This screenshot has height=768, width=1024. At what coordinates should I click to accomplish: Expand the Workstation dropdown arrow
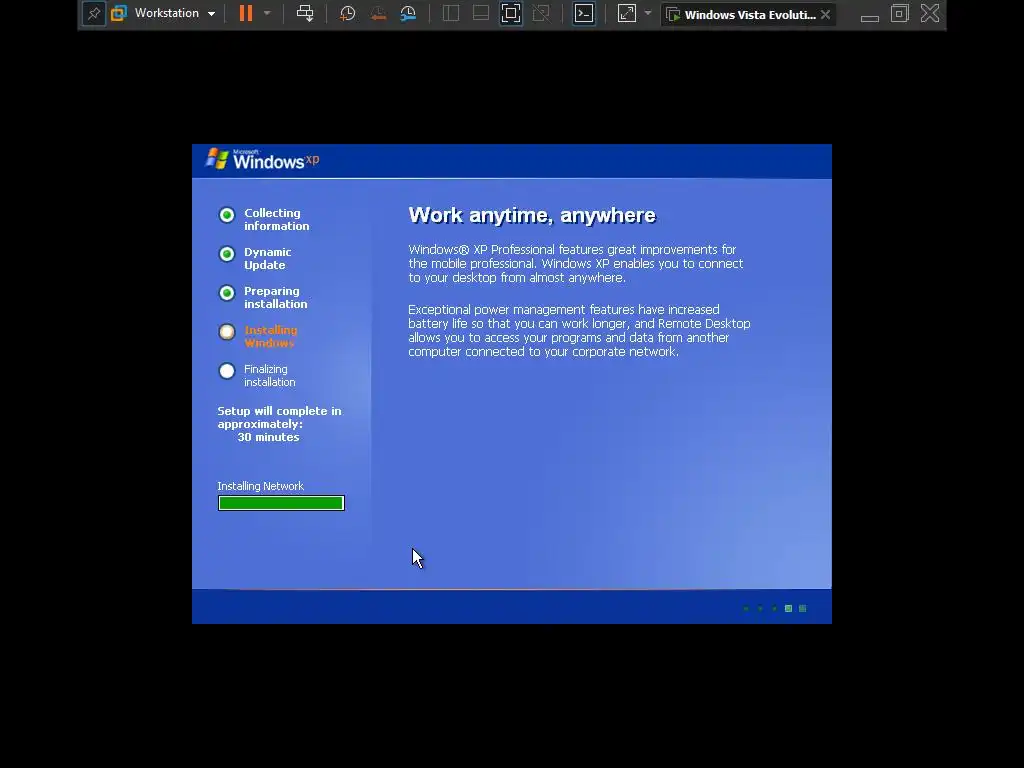pyautogui.click(x=211, y=14)
